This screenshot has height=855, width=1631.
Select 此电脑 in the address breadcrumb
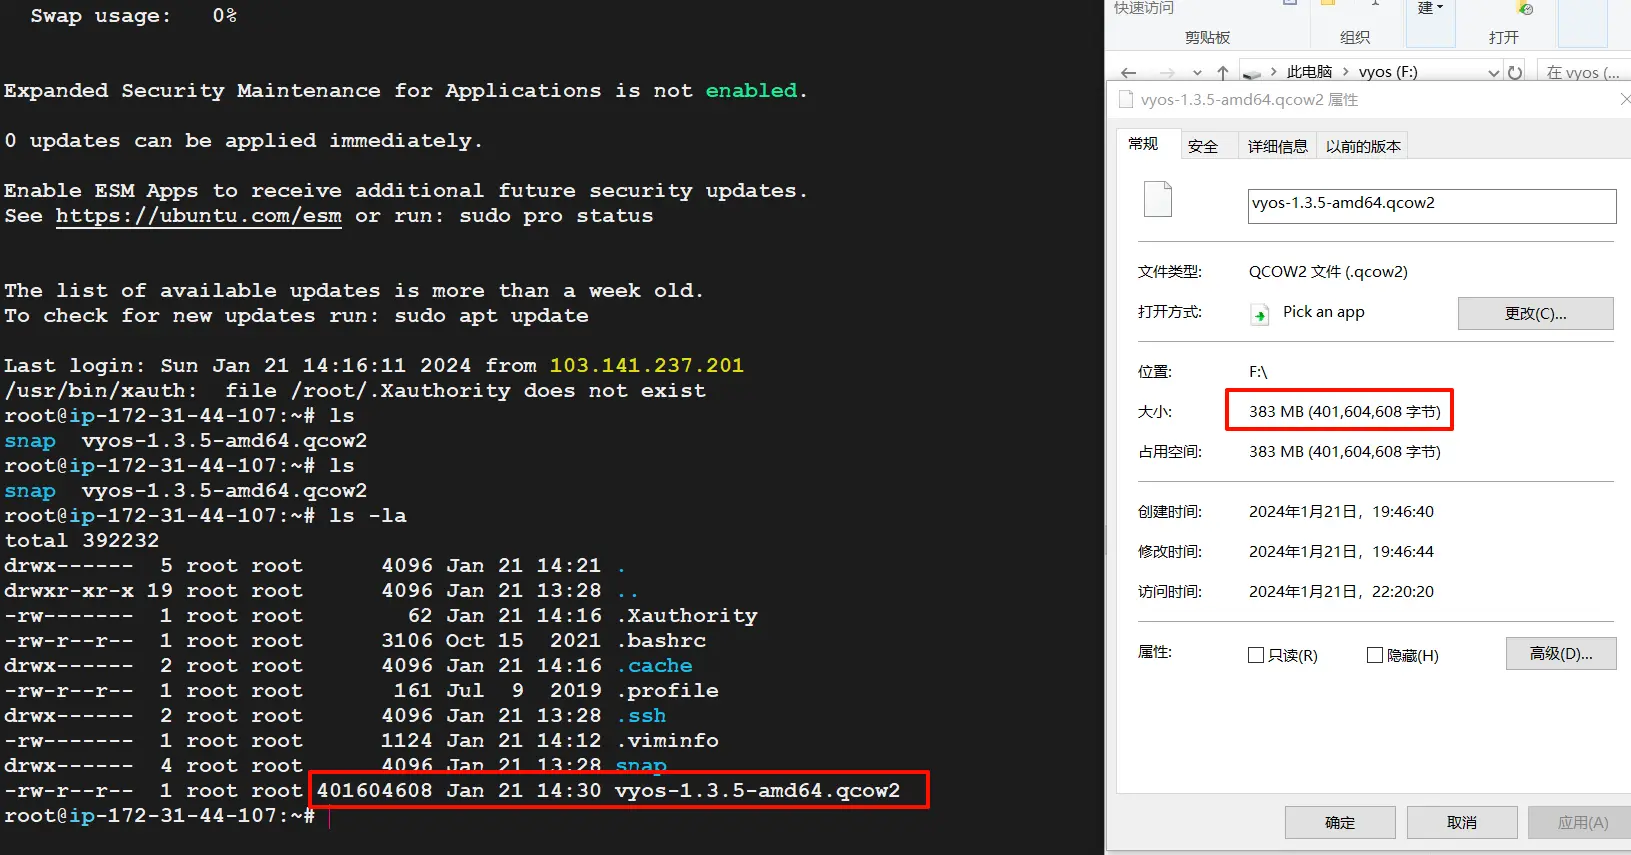pos(1309,72)
